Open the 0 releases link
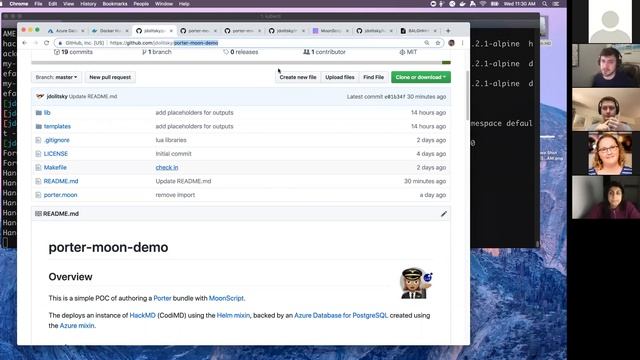640x360 pixels. pyautogui.click(x=241, y=52)
